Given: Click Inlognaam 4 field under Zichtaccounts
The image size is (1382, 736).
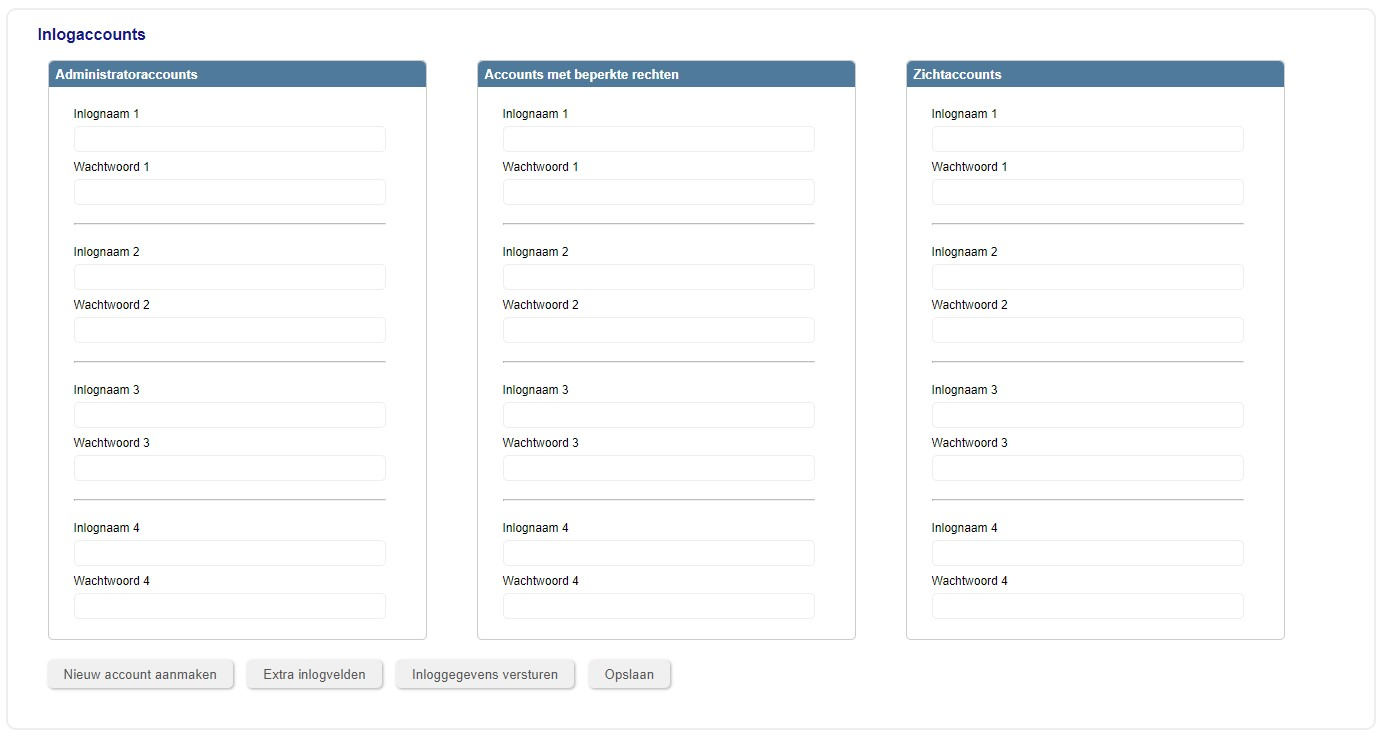Looking at the screenshot, I should [1088, 553].
